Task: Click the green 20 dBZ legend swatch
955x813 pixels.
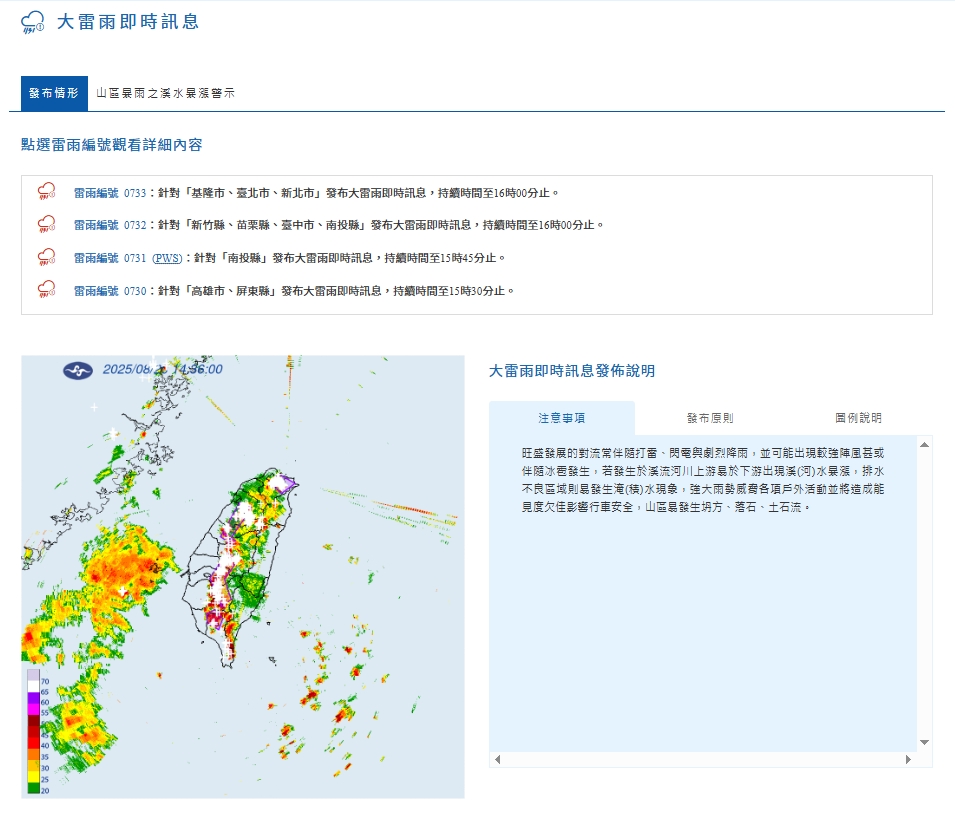Action: 33,790
